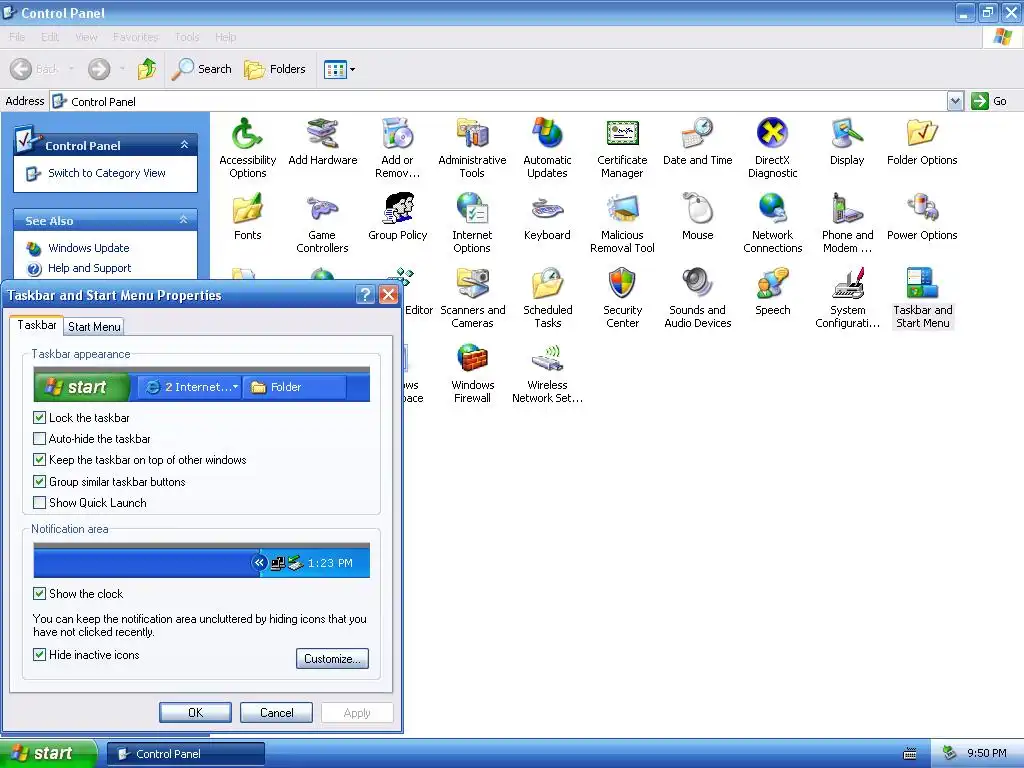Image resolution: width=1024 pixels, height=768 pixels.
Task: Click the Go button beside address bar
Action: coord(989,101)
